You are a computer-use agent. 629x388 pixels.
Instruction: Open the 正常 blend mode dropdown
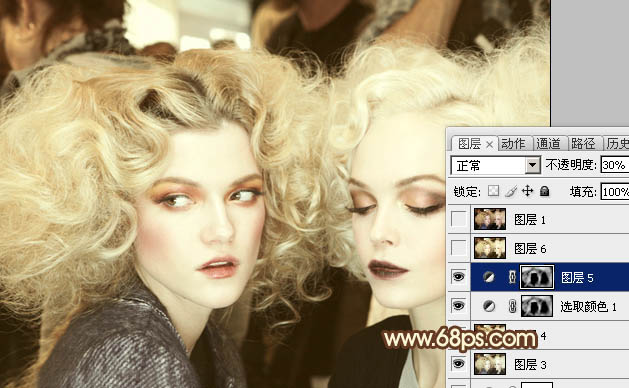533,165
